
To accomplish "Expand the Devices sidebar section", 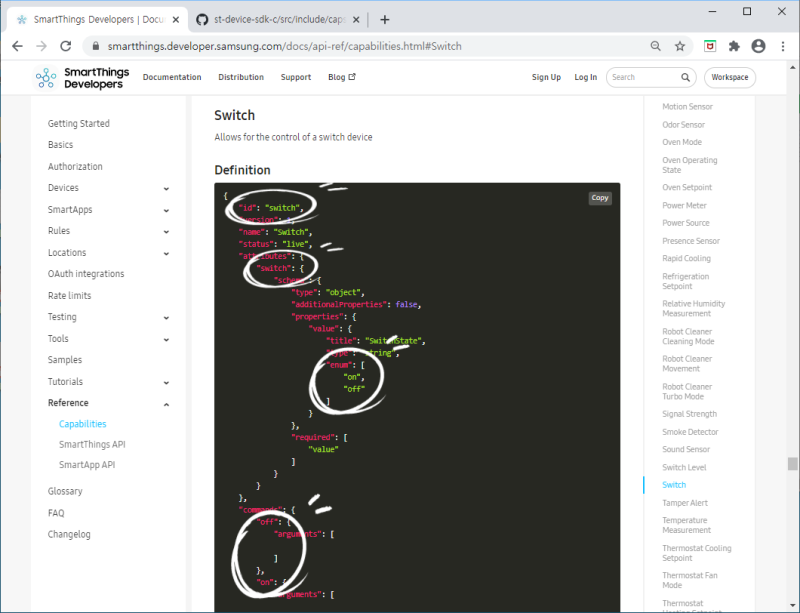I will [166, 188].
